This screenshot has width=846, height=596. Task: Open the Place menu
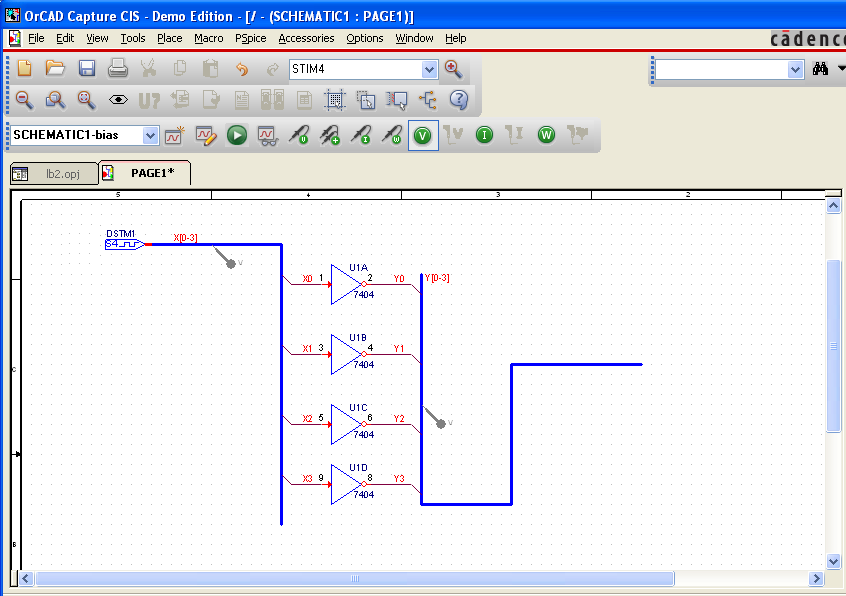coord(169,38)
